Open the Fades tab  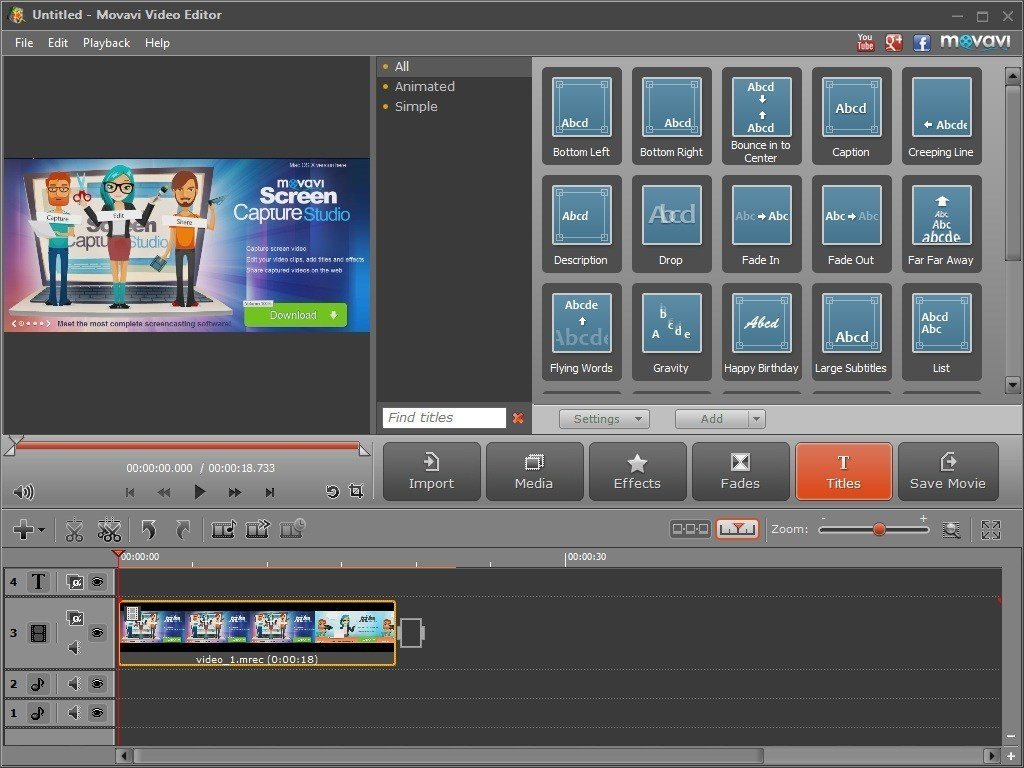740,472
